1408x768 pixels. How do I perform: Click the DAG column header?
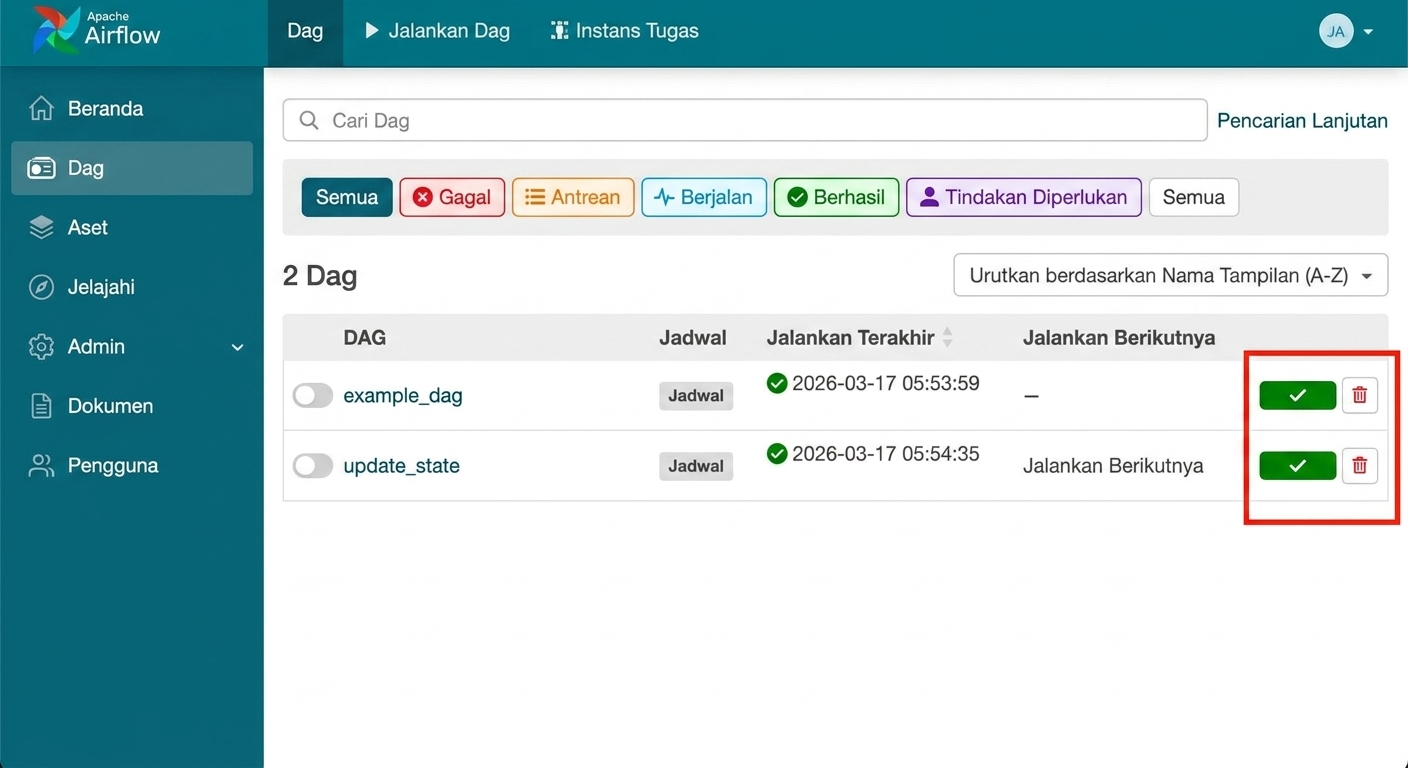click(x=365, y=338)
